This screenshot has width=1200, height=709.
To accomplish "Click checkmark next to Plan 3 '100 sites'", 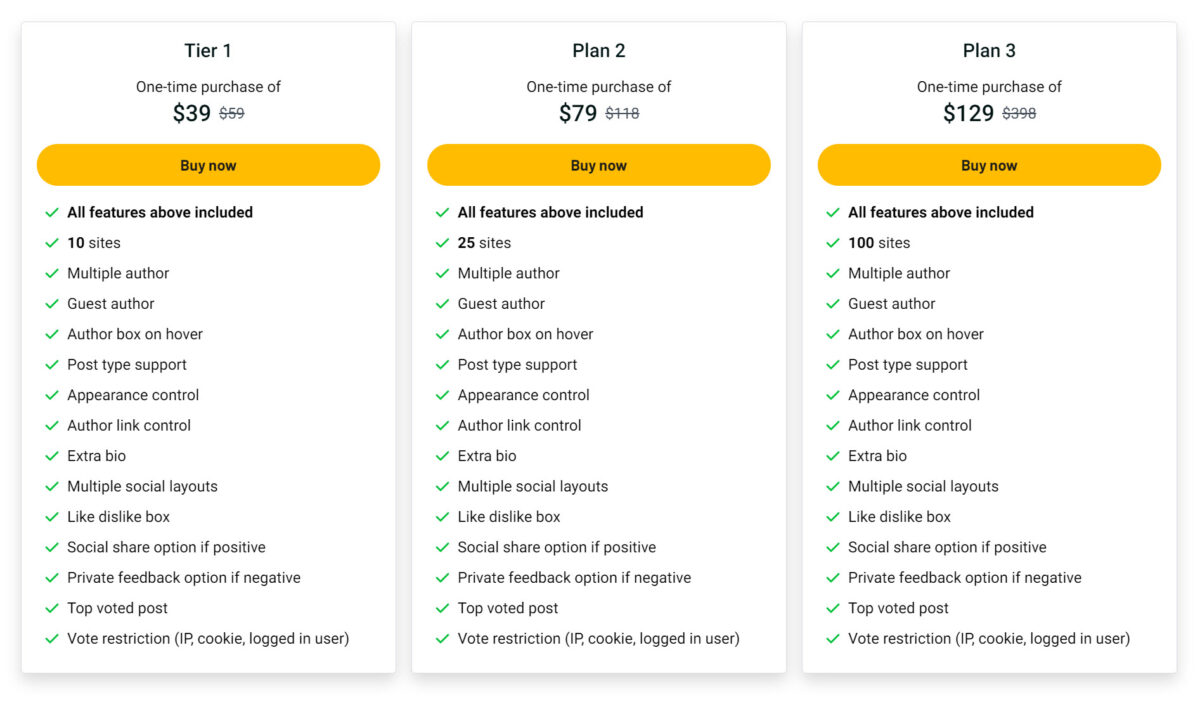I will pyautogui.click(x=833, y=243).
